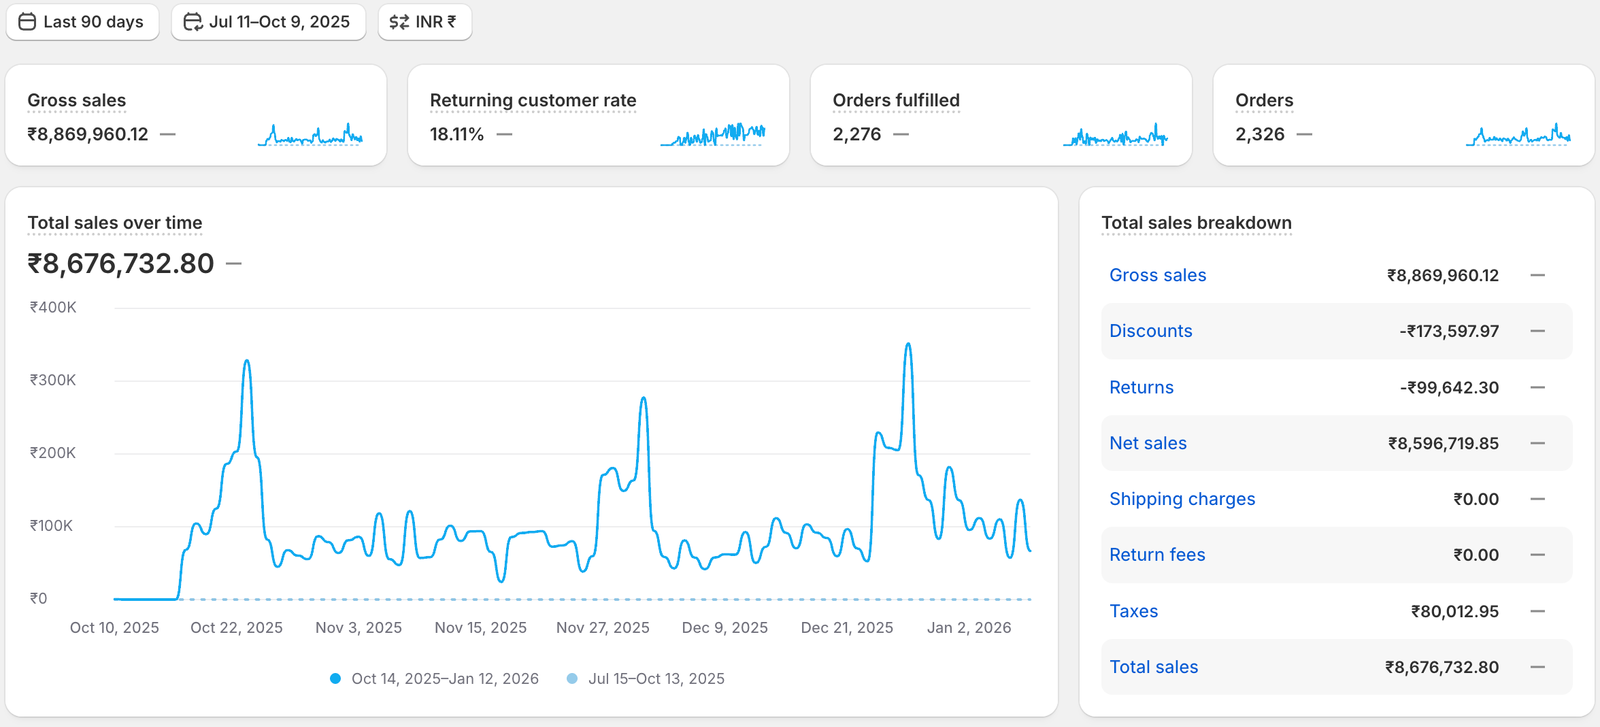
Task: Open the Gross sales link in breakdown
Action: (x=1157, y=275)
